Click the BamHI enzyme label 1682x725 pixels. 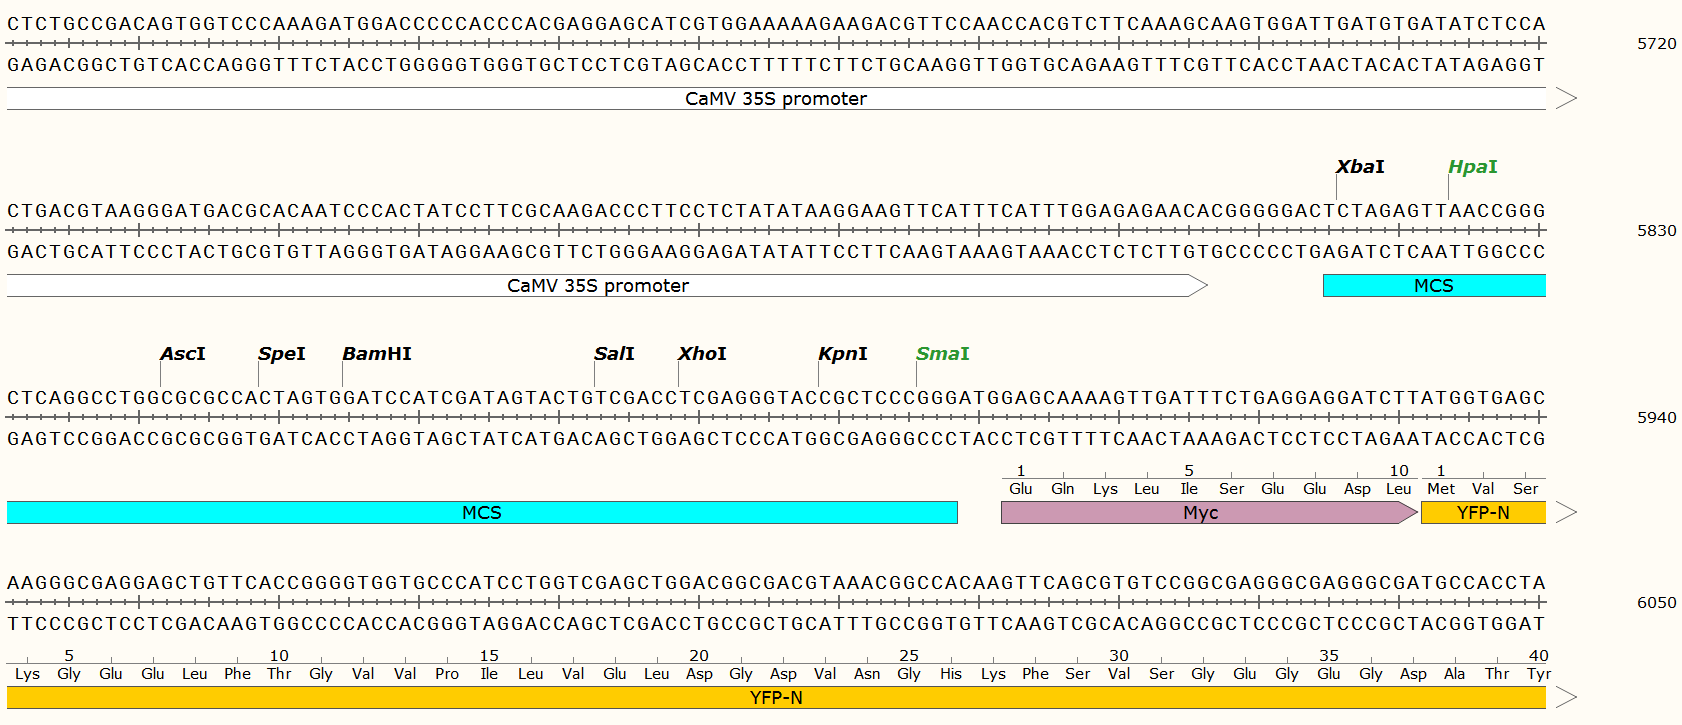tap(376, 354)
